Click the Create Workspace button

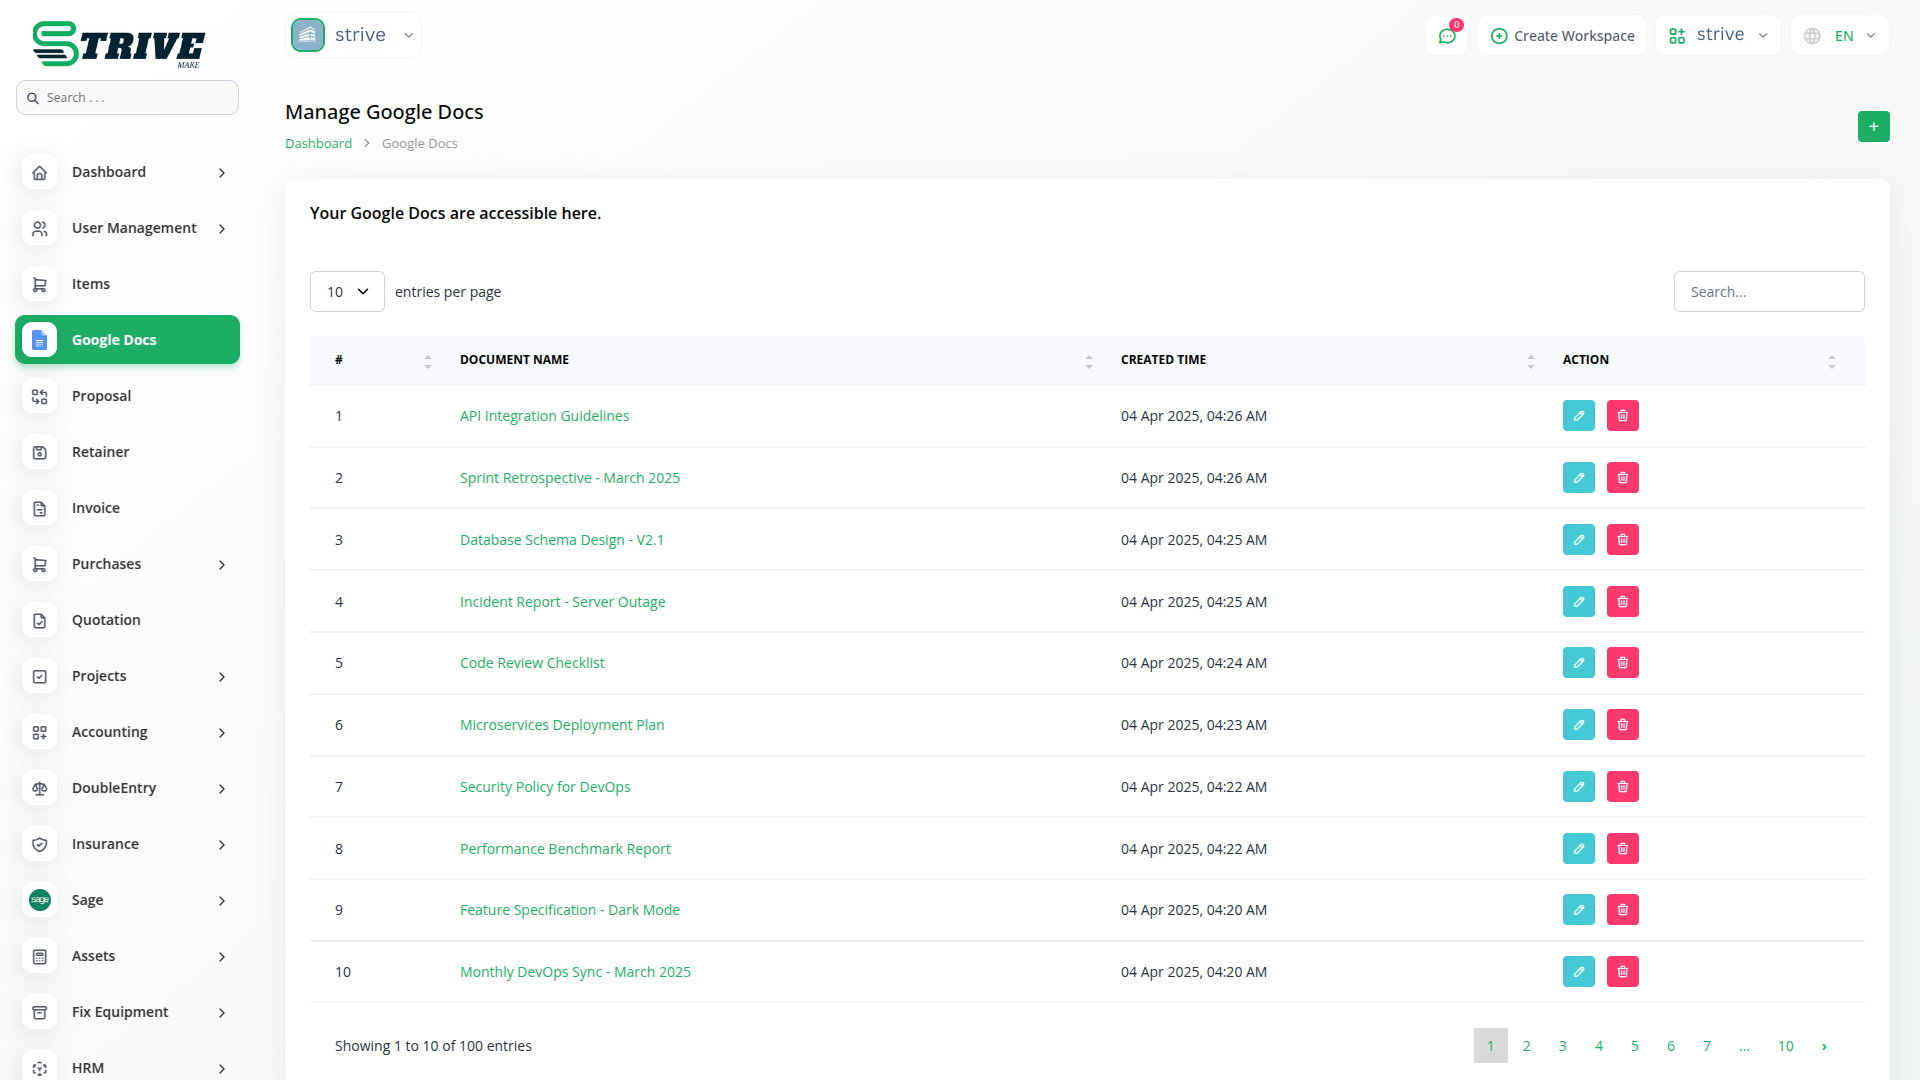(x=1562, y=36)
